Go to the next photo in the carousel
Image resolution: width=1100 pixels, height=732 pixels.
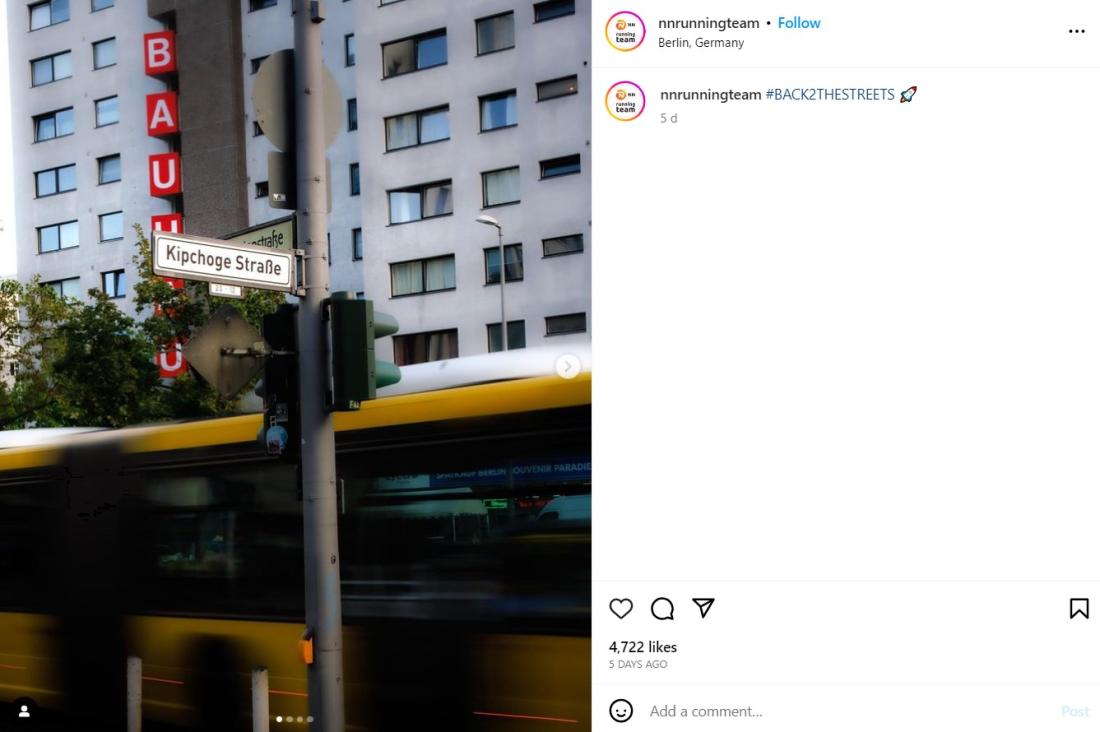tap(568, 366)
